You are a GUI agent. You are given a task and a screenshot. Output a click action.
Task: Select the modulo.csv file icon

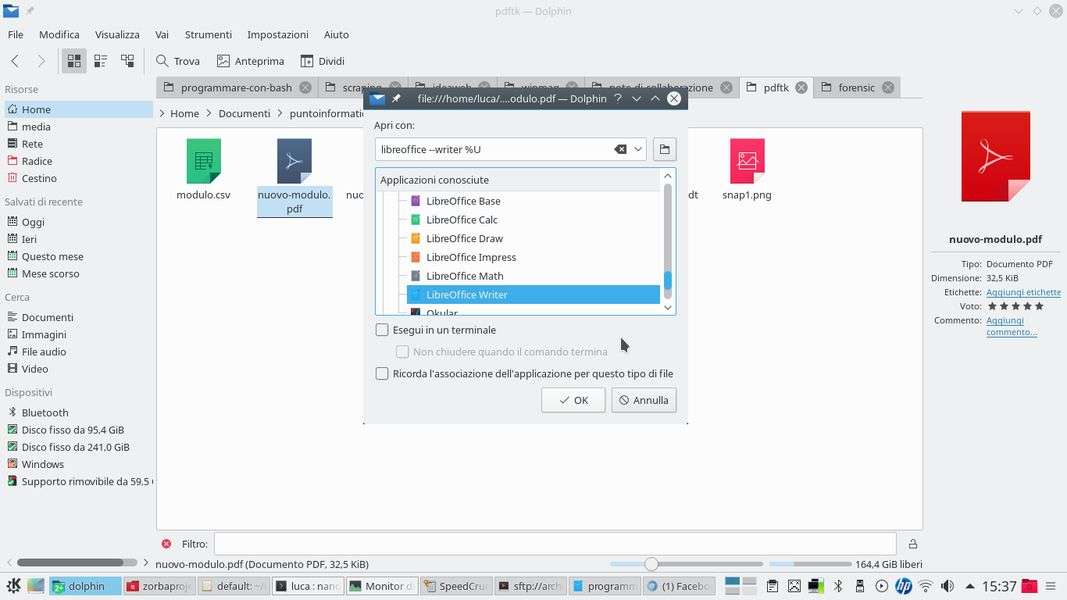click(203, 161)
